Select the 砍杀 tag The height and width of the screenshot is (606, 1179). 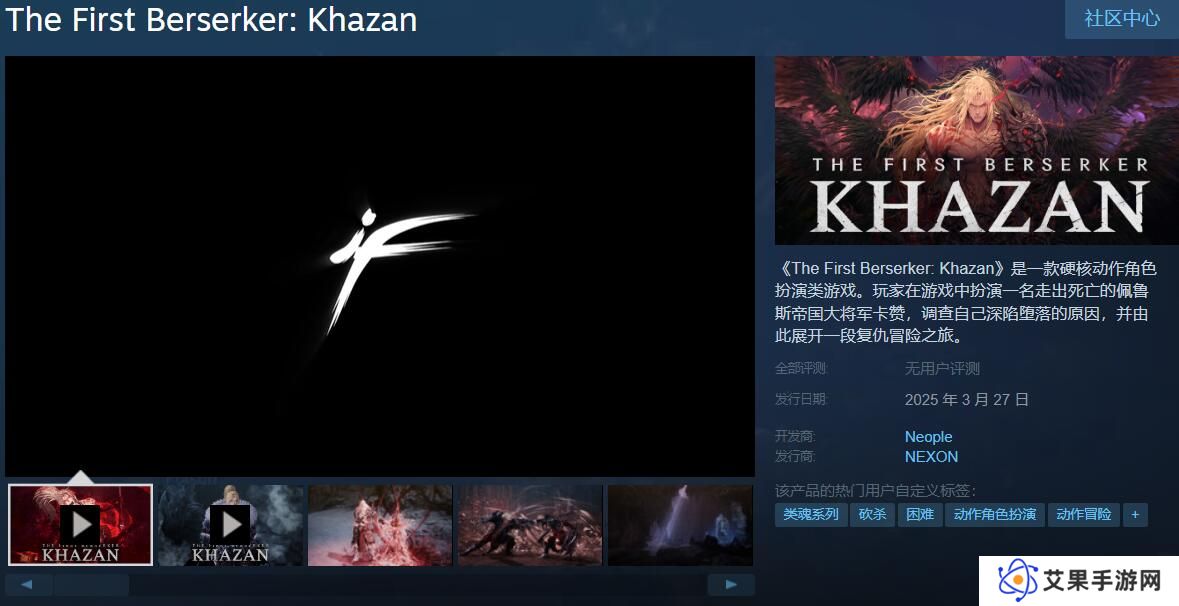tap(872, 514)
